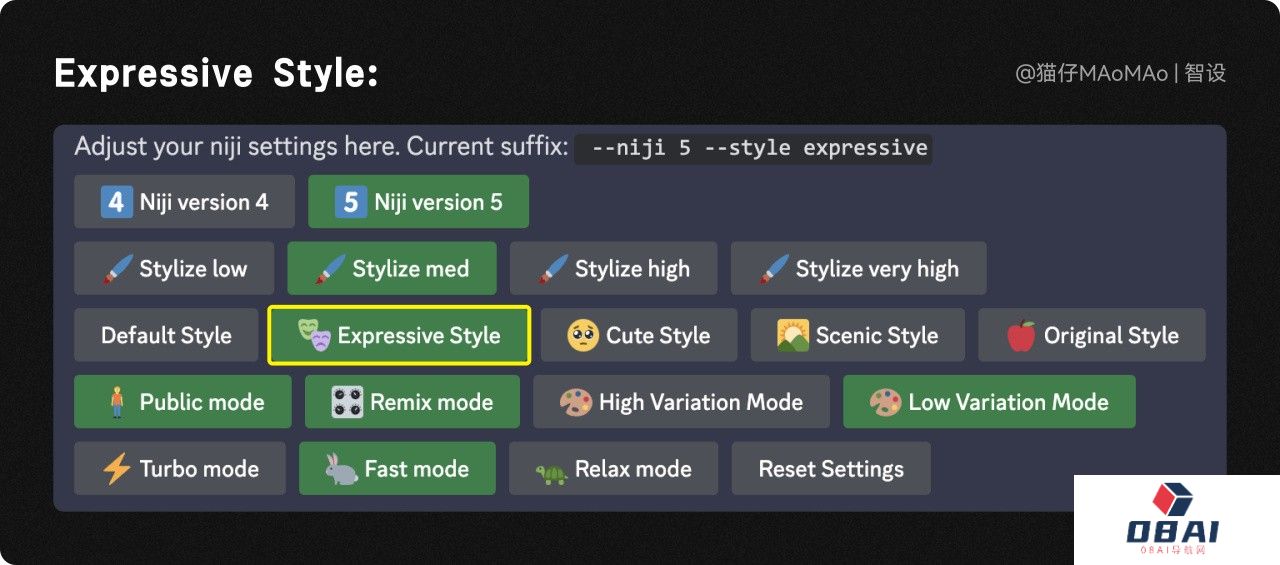Disable Remix mode
1280x565 pixels.
pos(412,402)
